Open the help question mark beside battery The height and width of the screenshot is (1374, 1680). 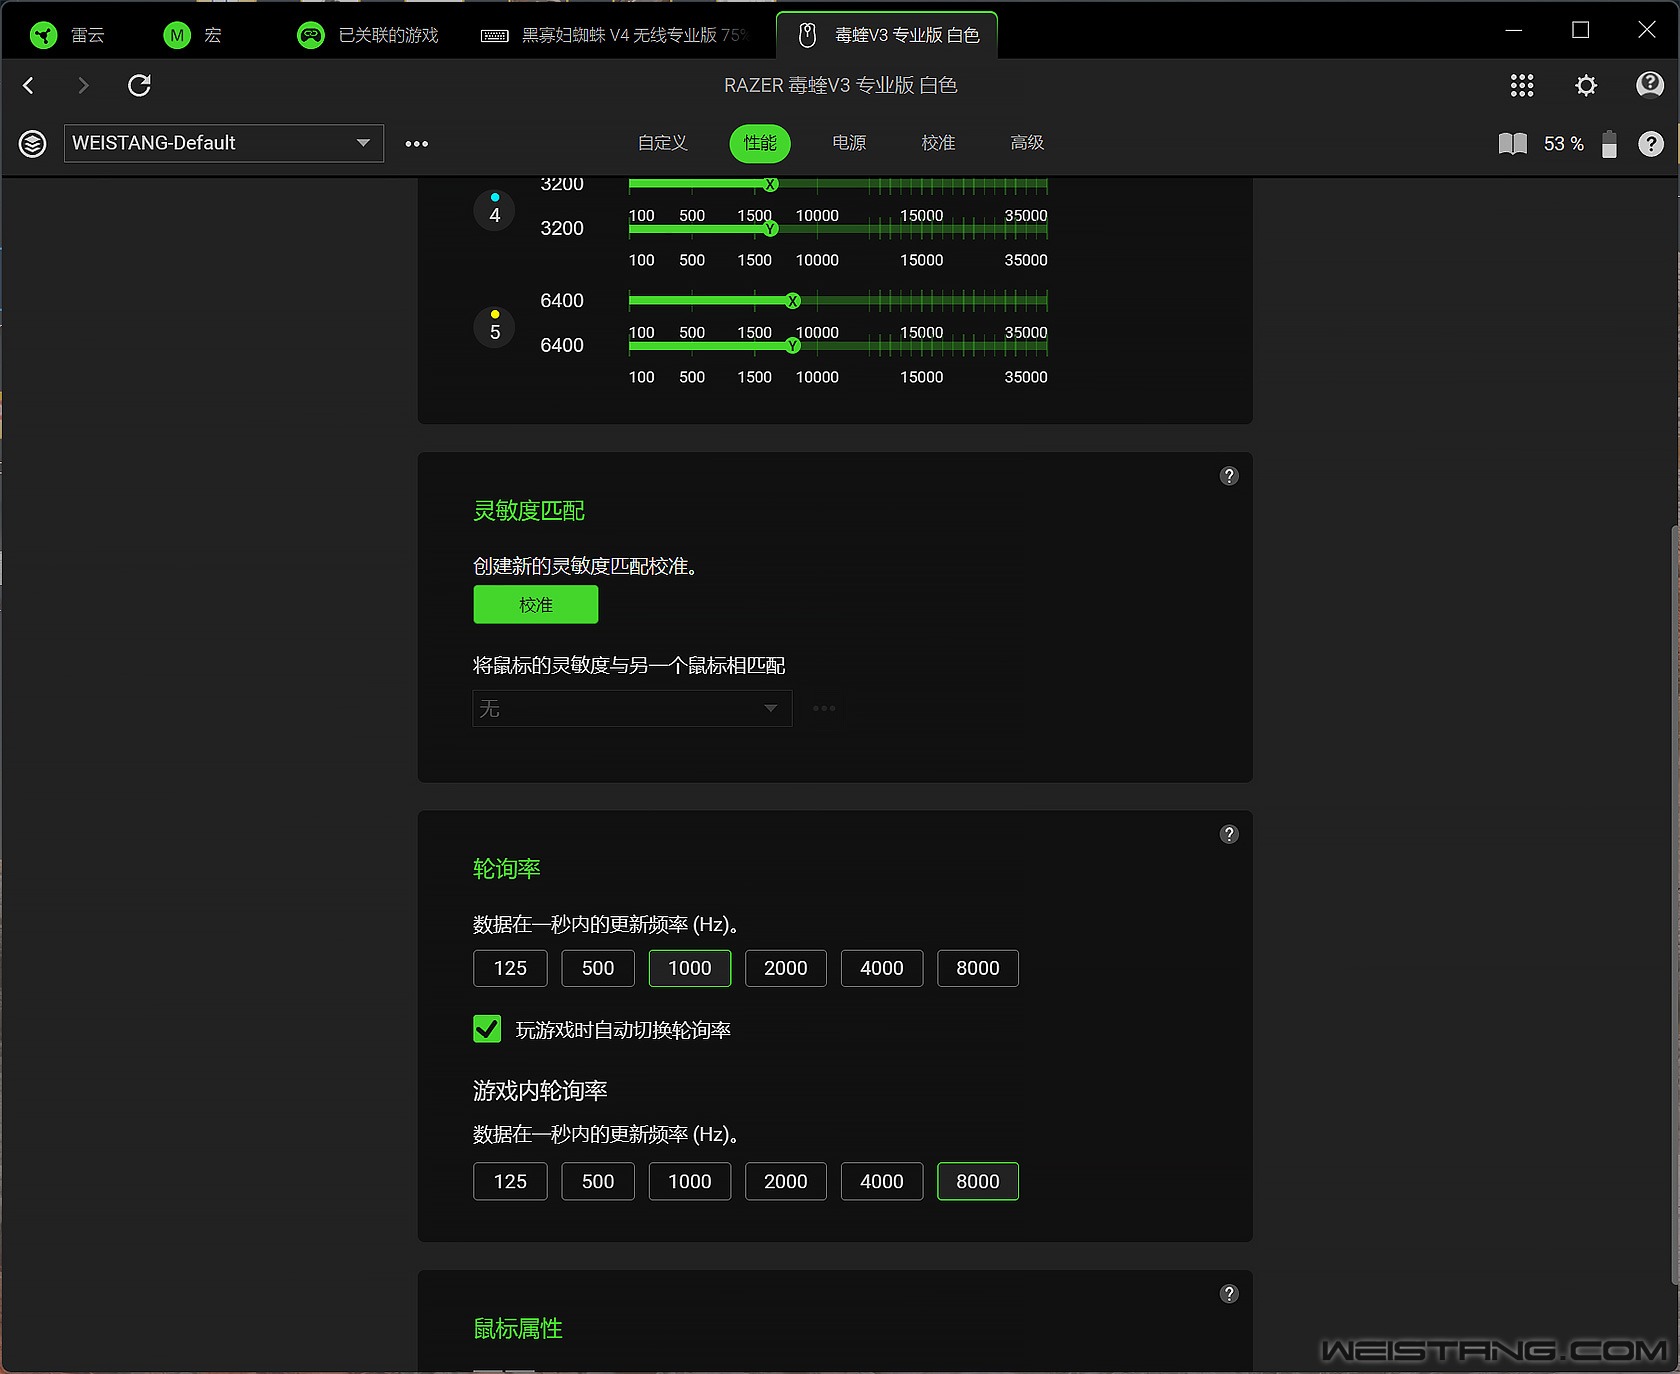click(1651, 144)
